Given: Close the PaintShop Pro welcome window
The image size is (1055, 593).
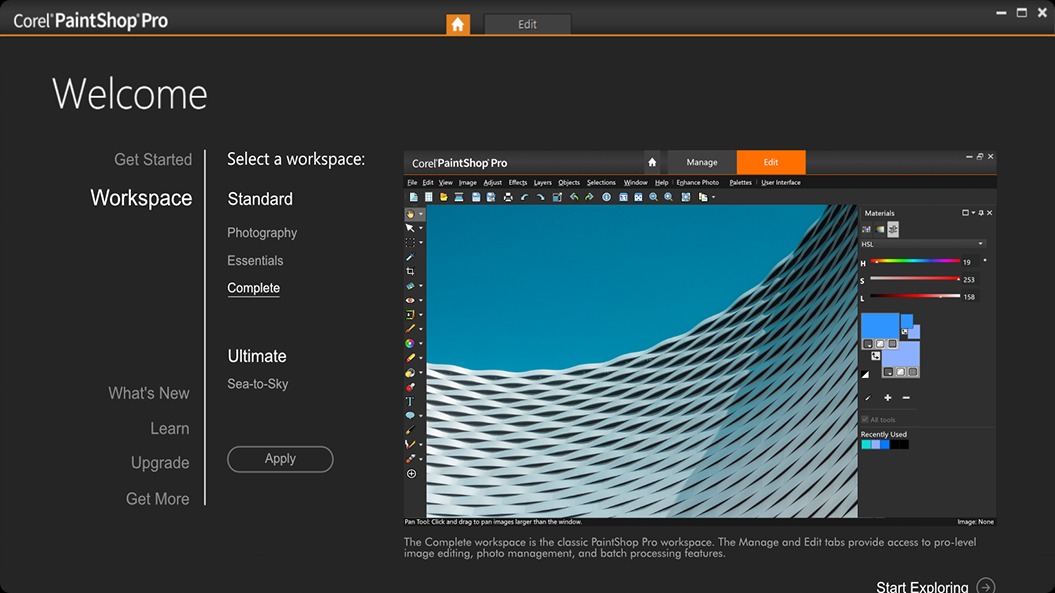Looking at the screenshot, I should click(x=1042, y=13).
